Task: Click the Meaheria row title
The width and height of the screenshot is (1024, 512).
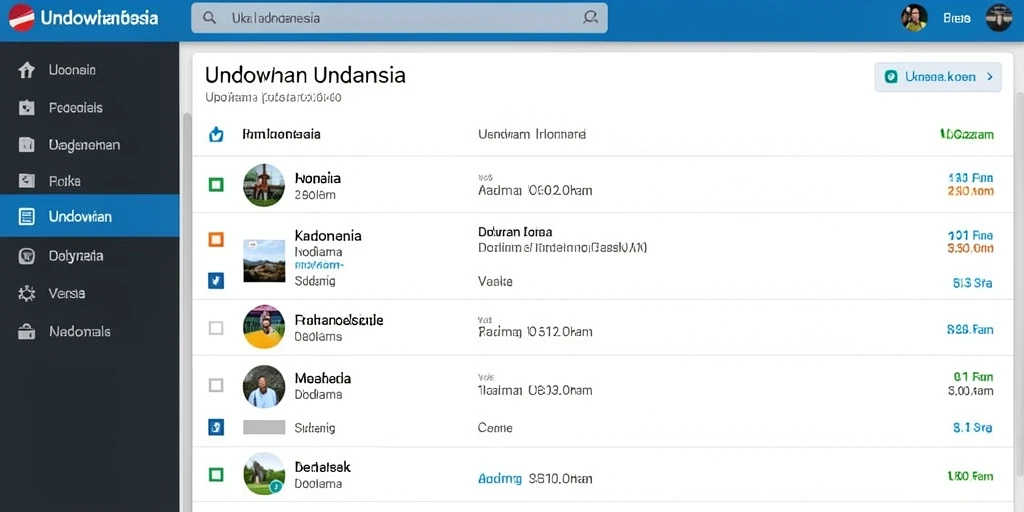Action: coord(323,379)
